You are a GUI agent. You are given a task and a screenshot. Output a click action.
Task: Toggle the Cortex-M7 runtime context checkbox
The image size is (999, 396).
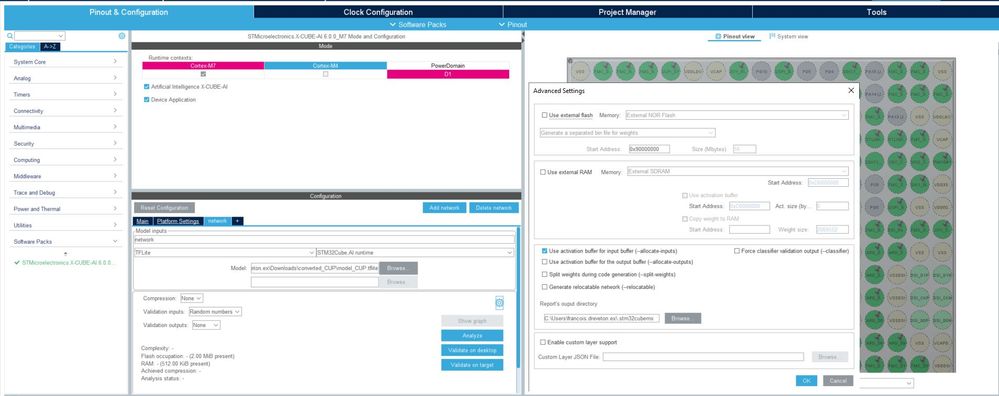pos(203,74)
